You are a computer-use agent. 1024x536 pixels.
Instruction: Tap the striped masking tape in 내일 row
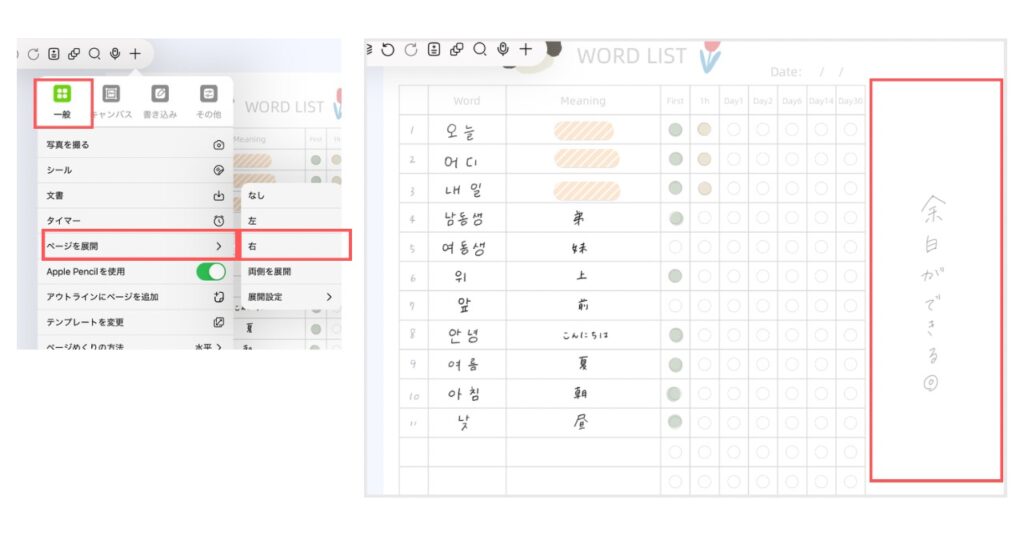pyautogui.click(x=586, y=190)
